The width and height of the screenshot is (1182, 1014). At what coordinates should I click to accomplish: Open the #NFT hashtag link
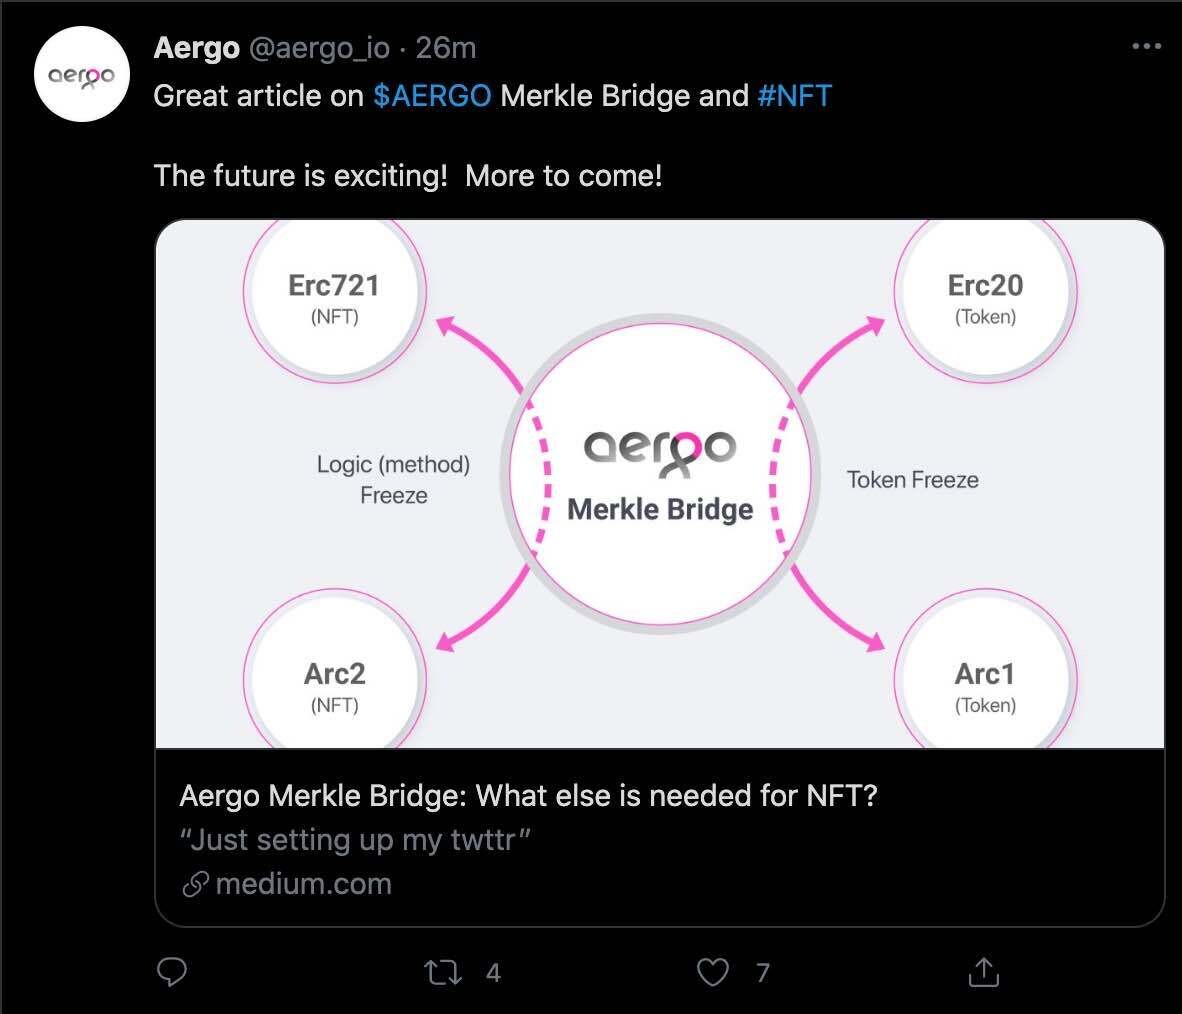794,96
